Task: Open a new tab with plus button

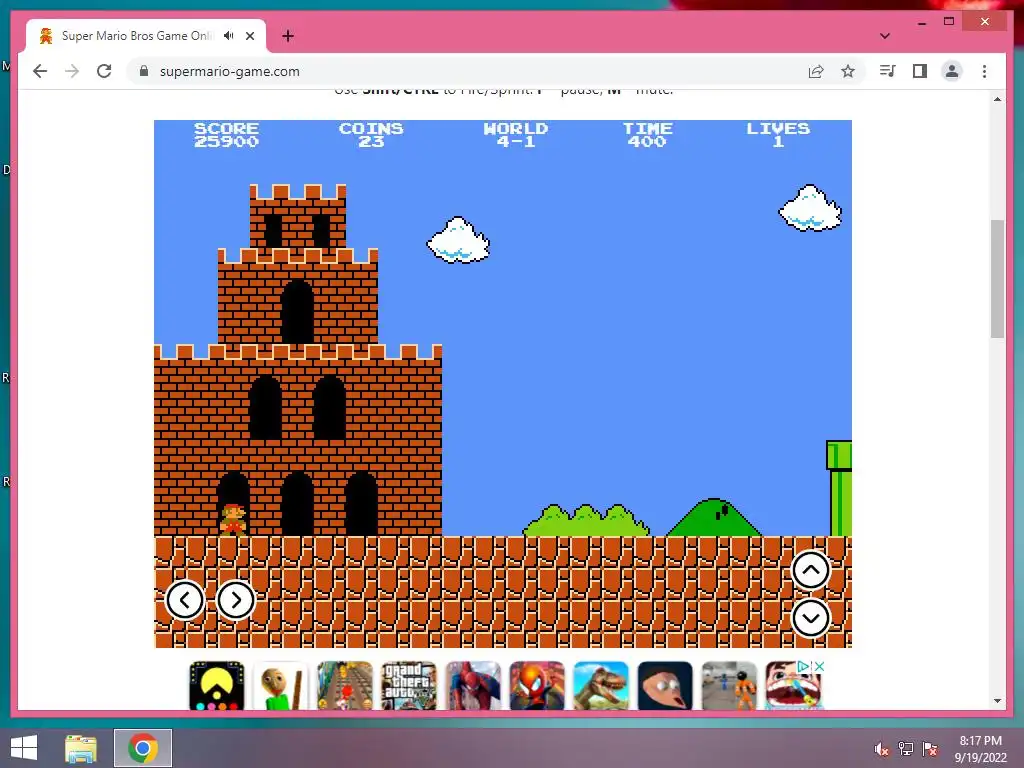Action: (x=288, y=36)
